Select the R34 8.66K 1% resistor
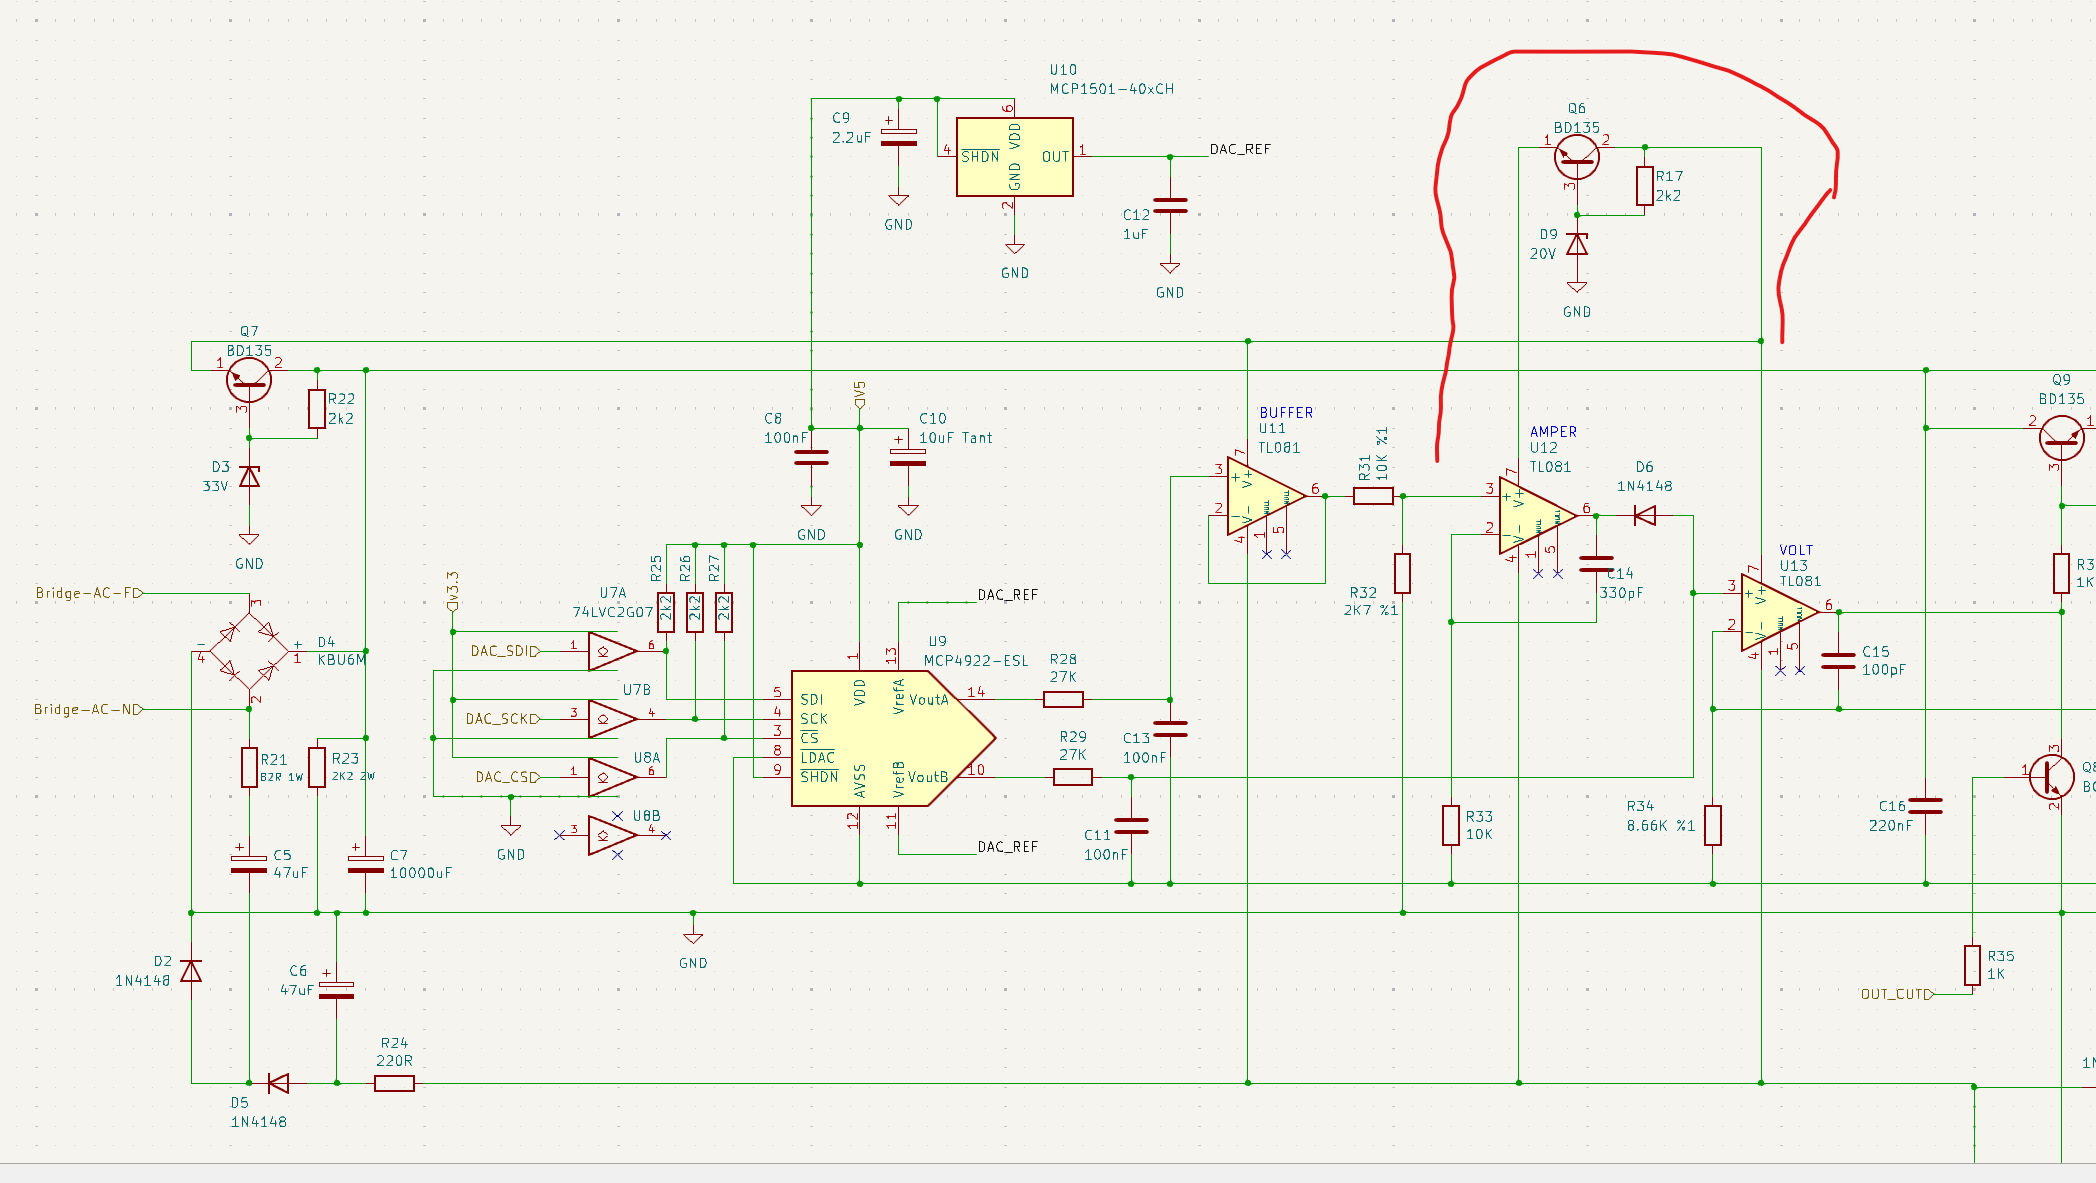Viewport: 2096px width, 1183px height. (x=1713, y=825)
